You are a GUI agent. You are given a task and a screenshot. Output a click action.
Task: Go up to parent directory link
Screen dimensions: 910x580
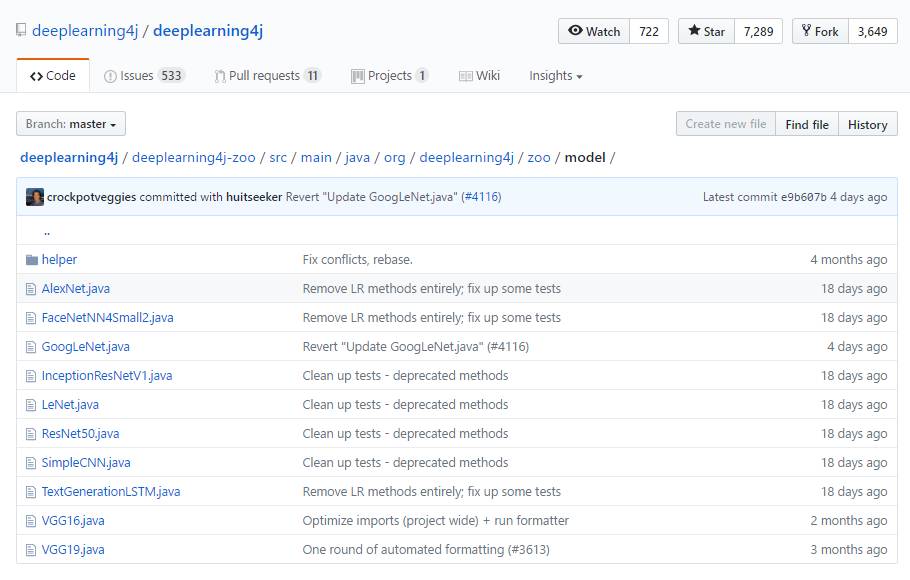point(47,232)
